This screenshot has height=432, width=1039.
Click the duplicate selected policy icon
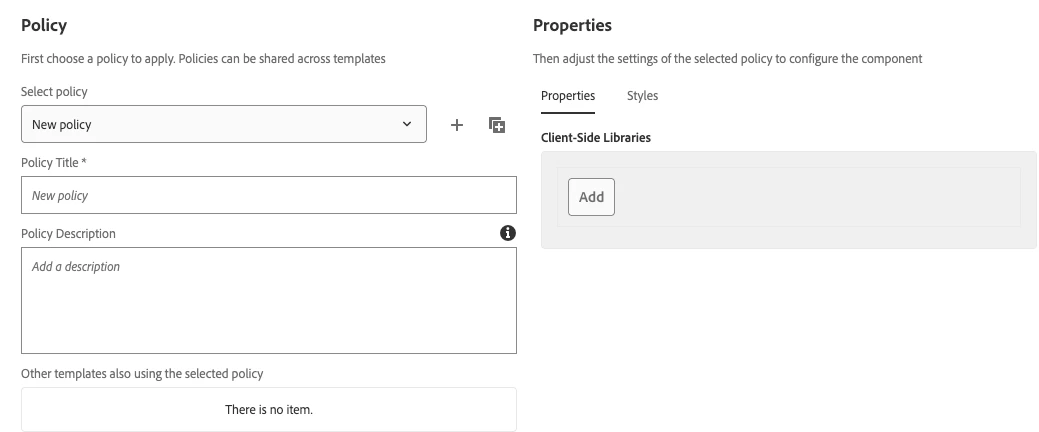pos(497,125)
